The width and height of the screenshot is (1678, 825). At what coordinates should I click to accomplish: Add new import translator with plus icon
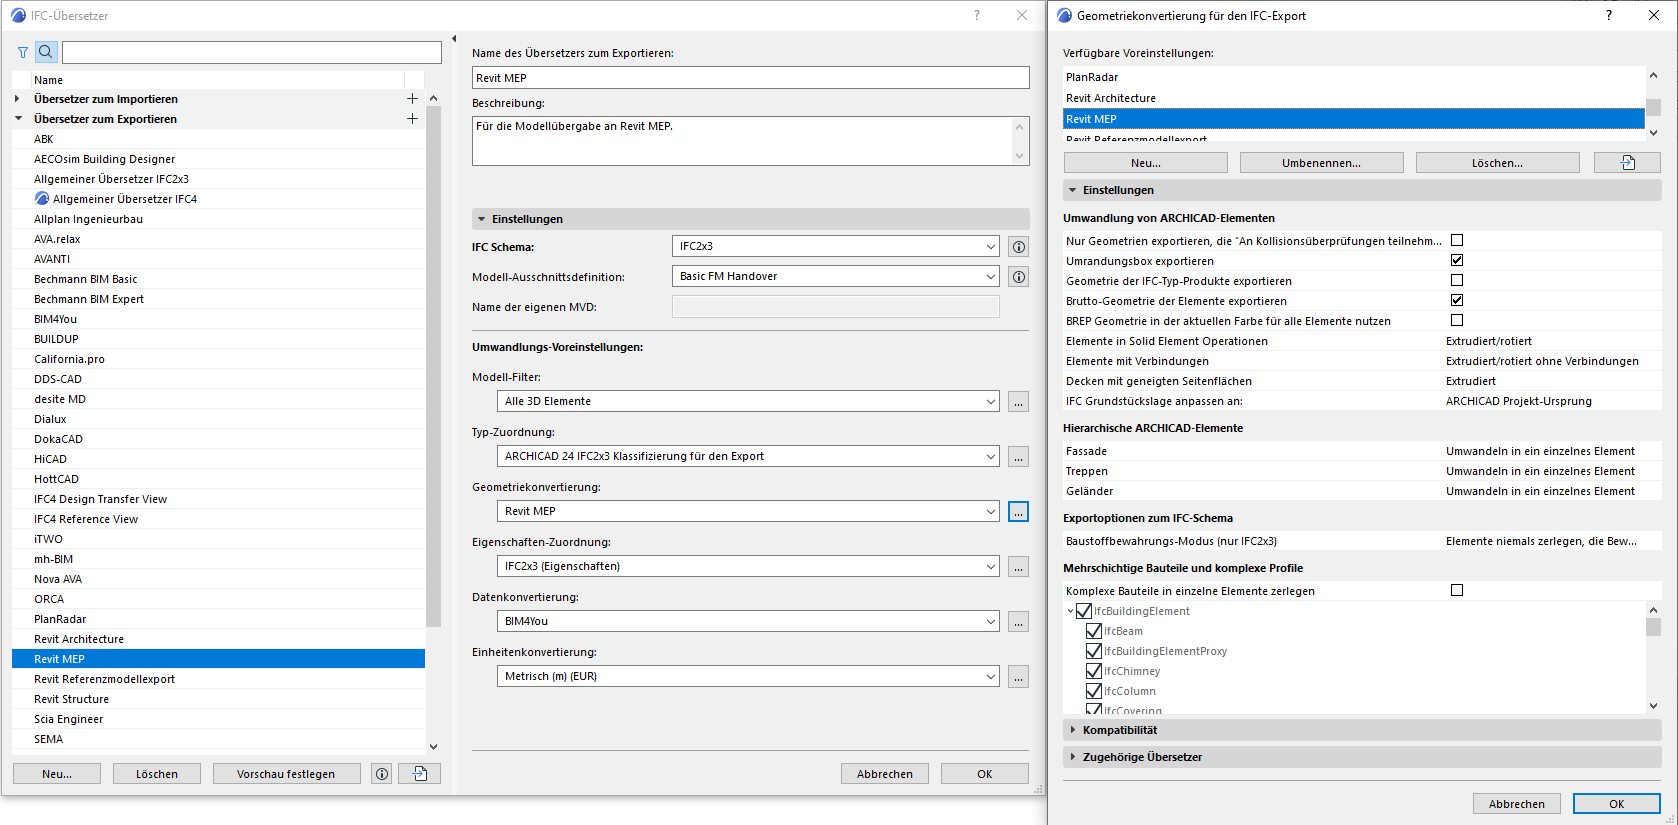(412, 99)
